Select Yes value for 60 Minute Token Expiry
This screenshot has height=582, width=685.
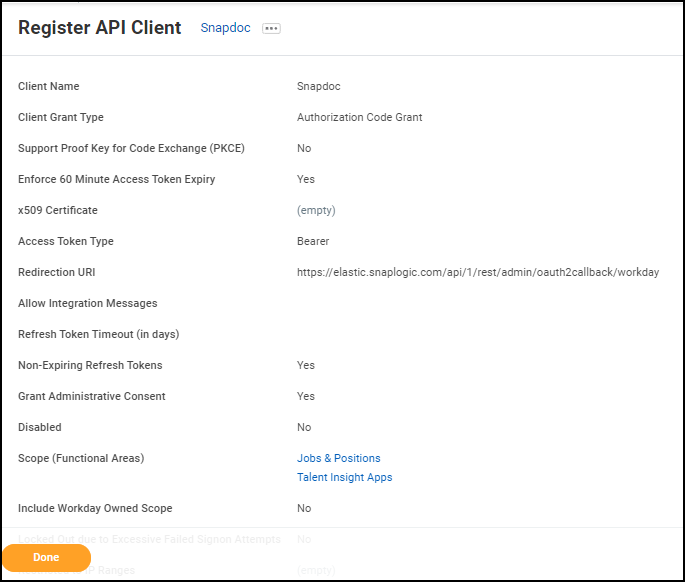click(306, 179)
